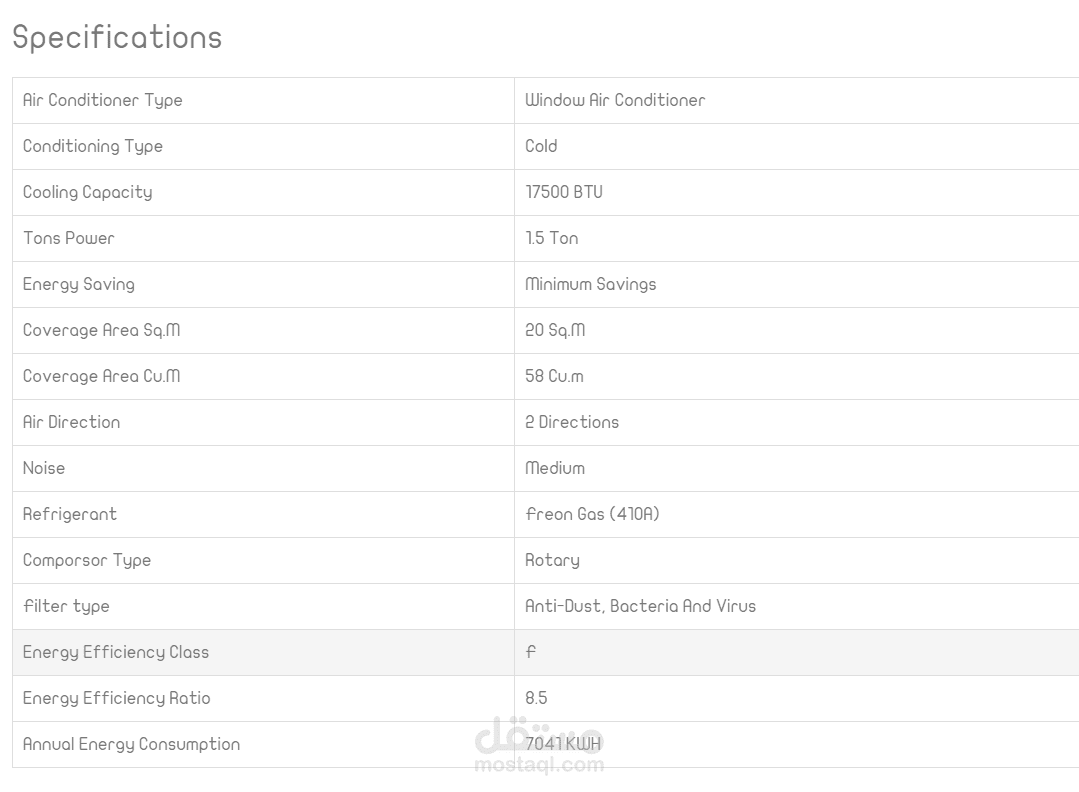The height and width of the screenshot is (792, 1079).
Task: Click the highlighted Energy Efficiency Class label
Action: (x=116, y=652)
